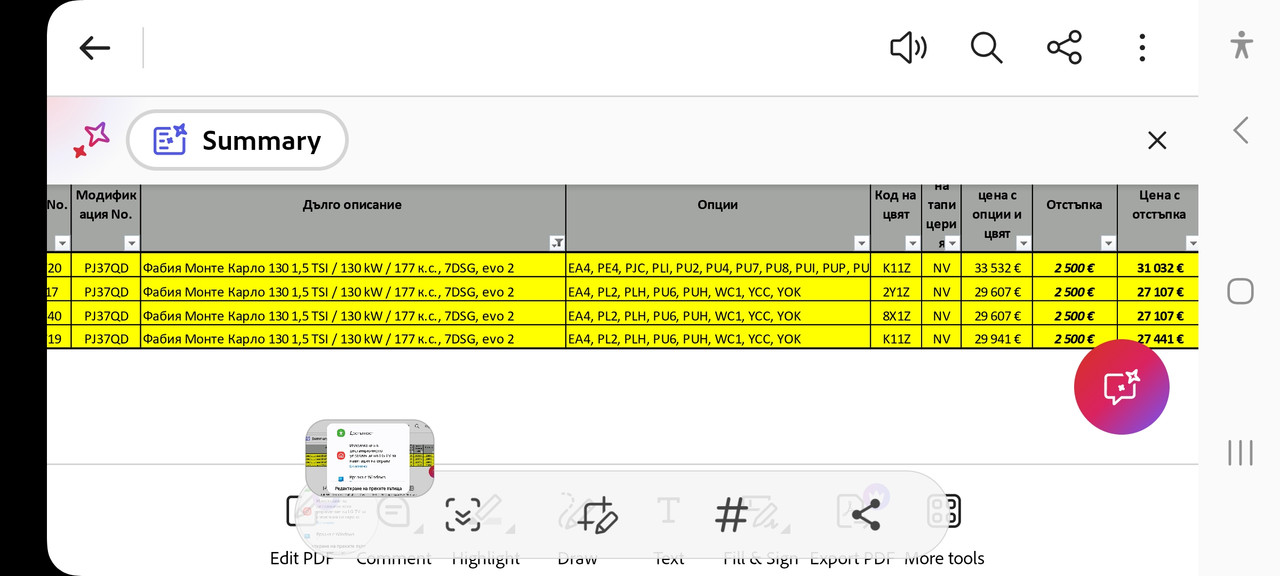This screenshot has width=1280, height=576.
Task: Go back using the top-left arrow
Action: coord(95,48)
